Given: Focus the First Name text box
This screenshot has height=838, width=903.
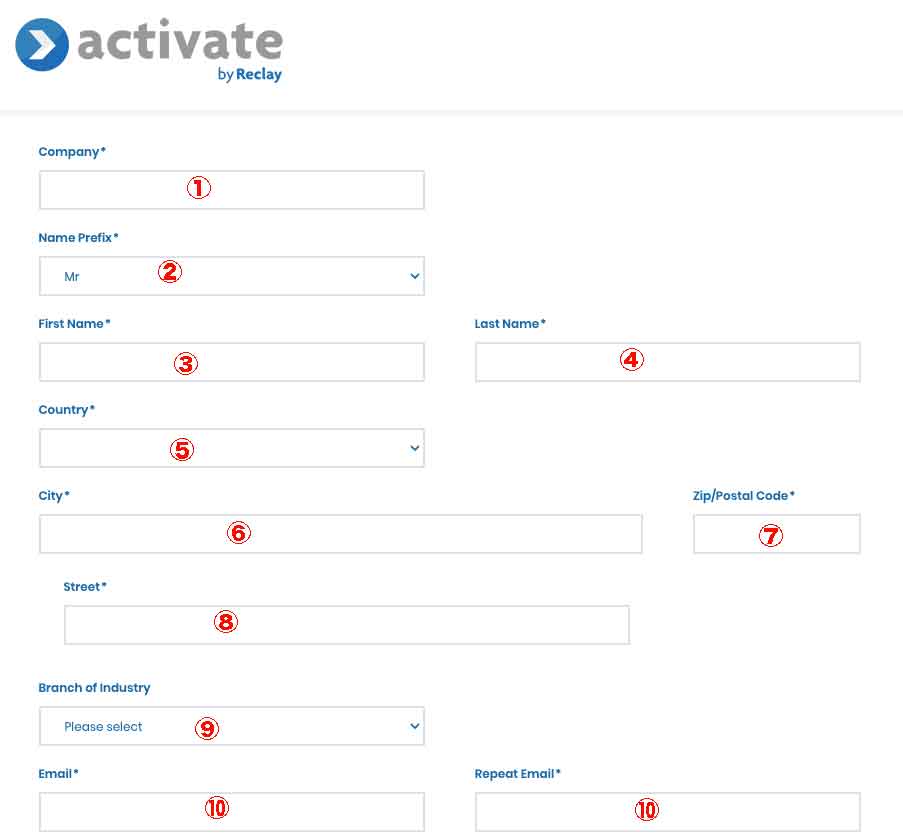Looking at the screenshot, I should tap(232, 362).
